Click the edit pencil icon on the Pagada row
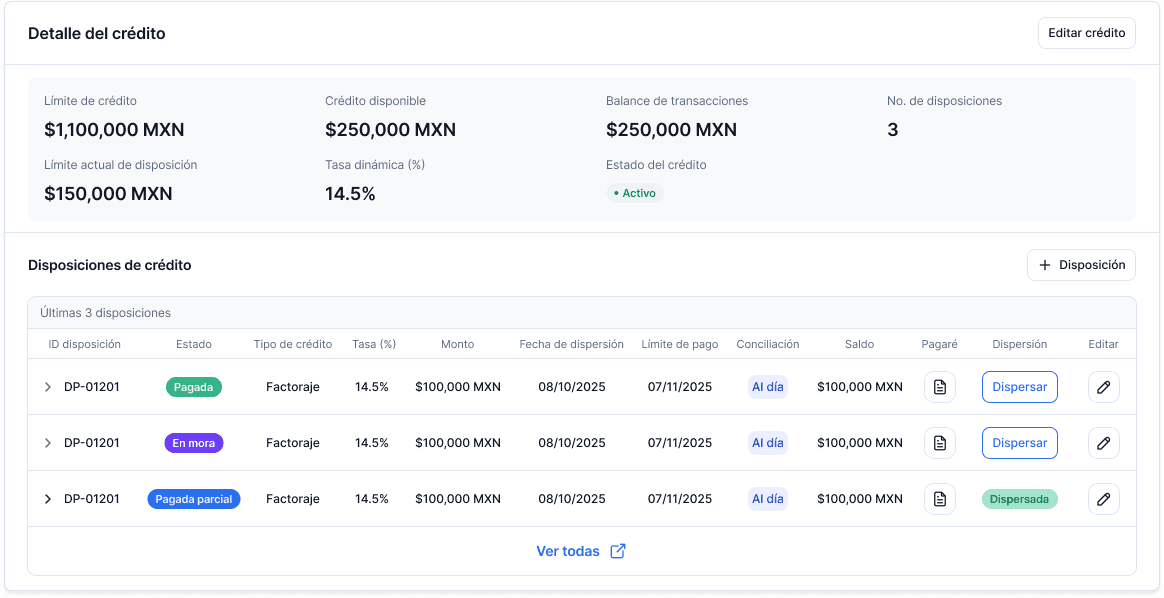1164x598 pixels. (1103, 387)
